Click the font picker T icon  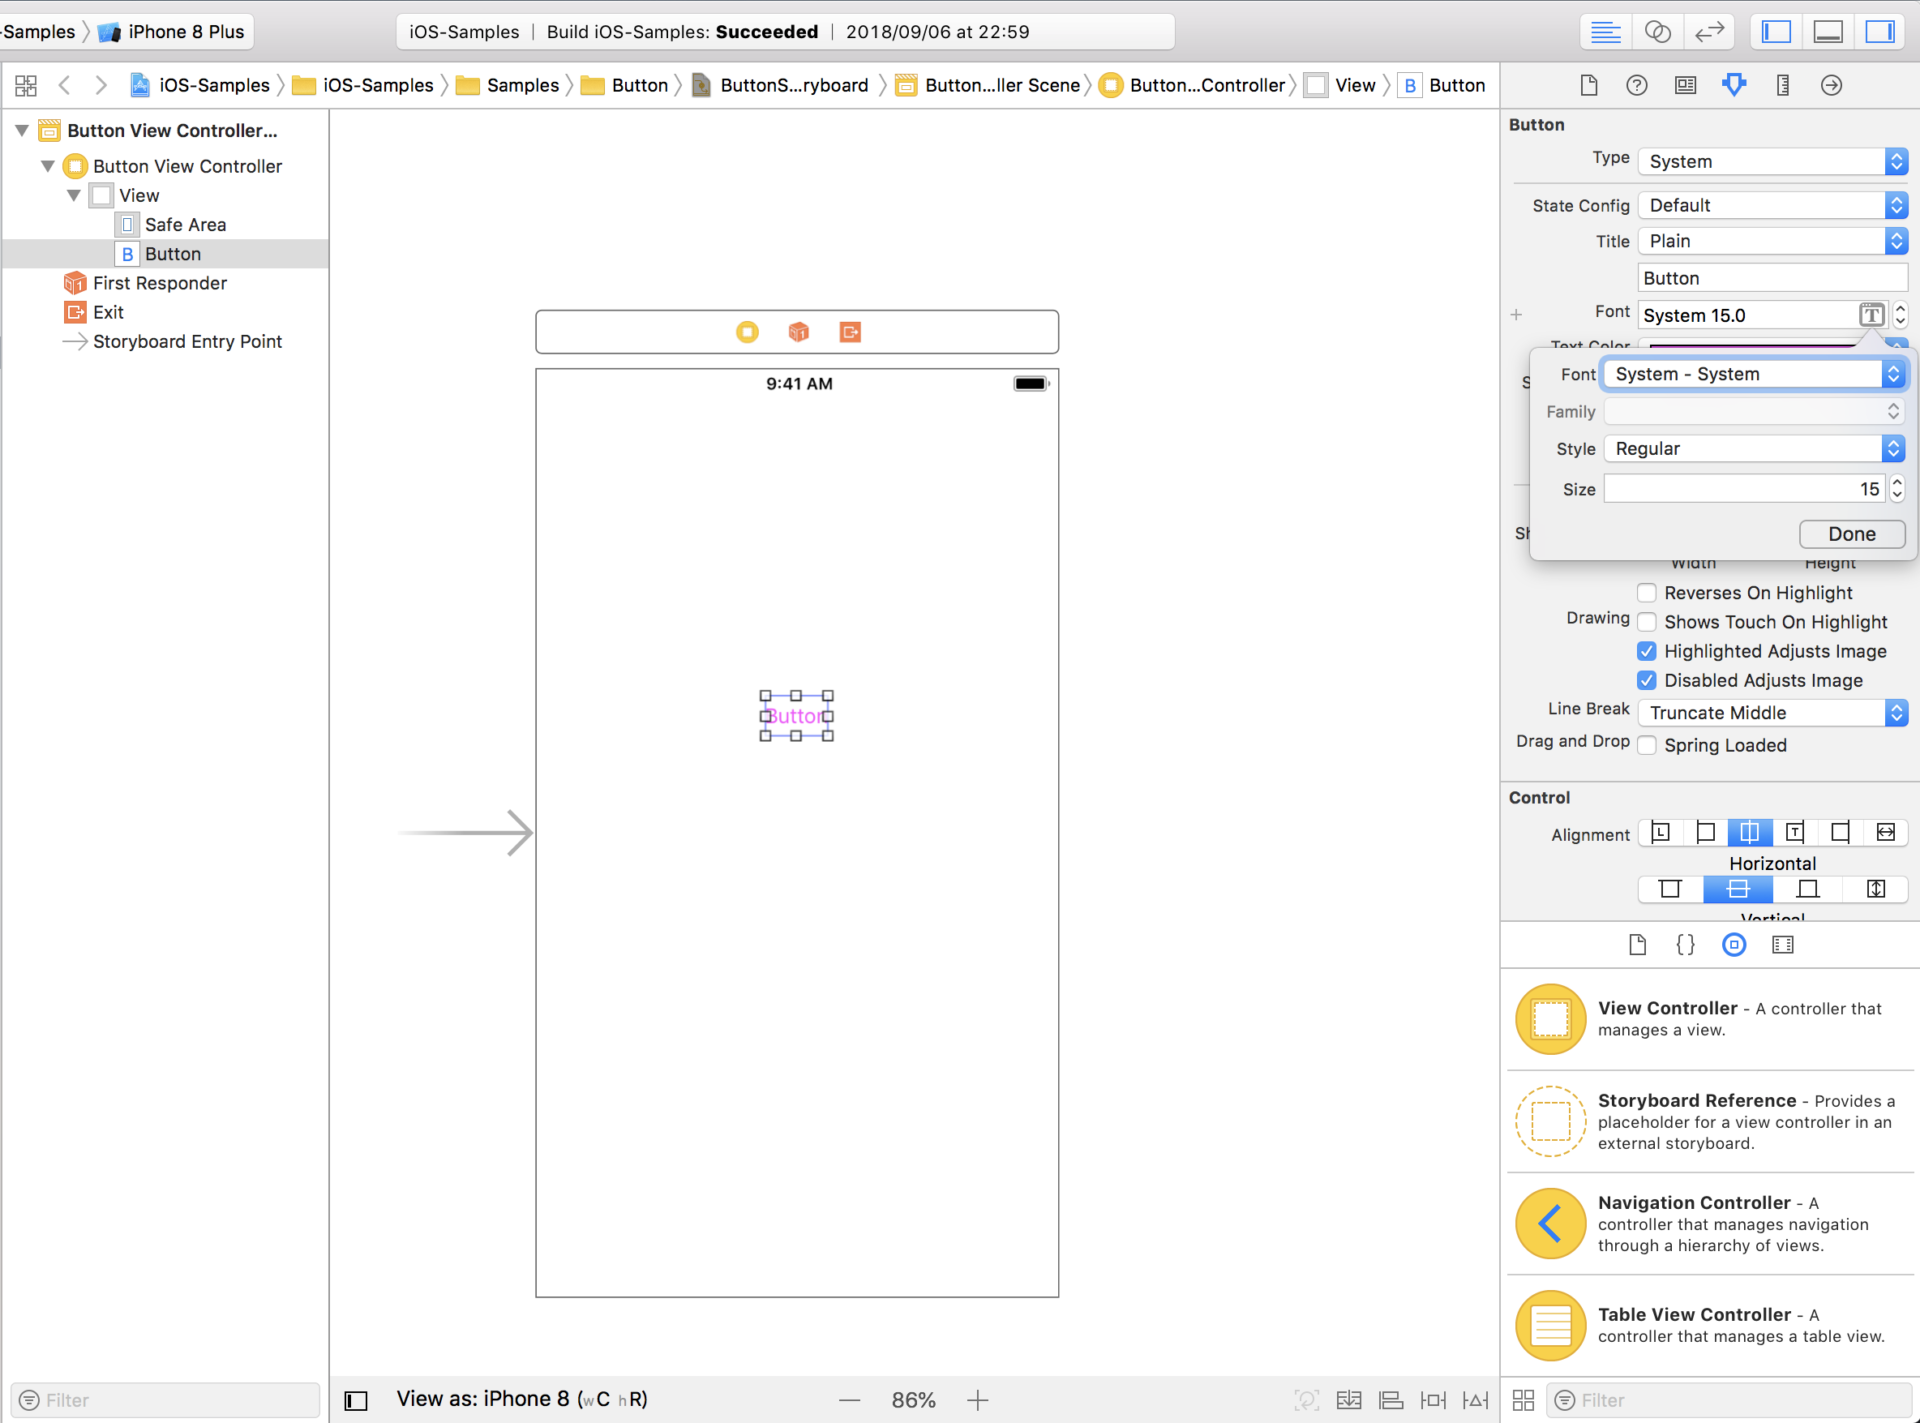coord(1871,315)
